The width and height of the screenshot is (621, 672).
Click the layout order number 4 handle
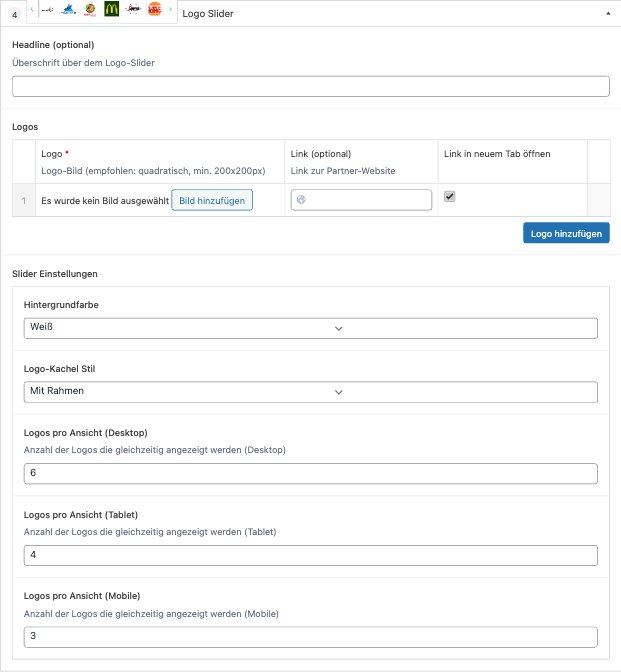(x=14, y=14)
